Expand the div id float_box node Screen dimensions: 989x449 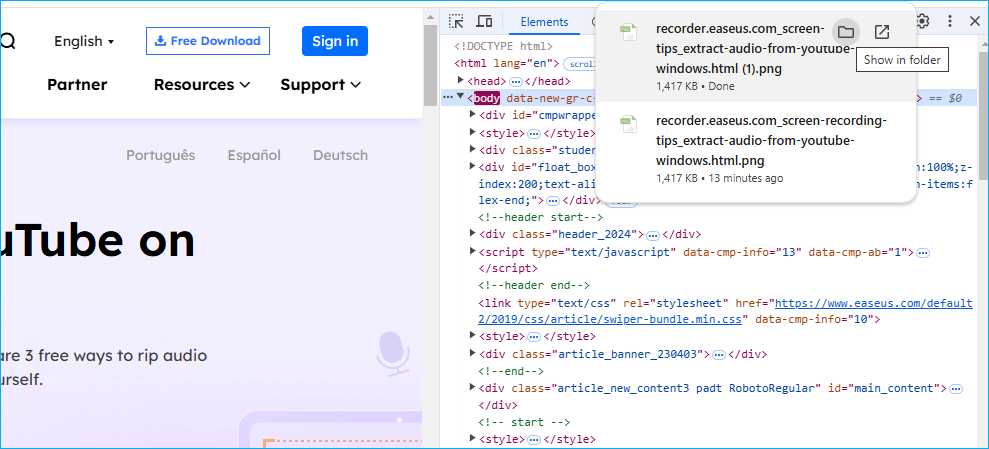coord(473,166)
